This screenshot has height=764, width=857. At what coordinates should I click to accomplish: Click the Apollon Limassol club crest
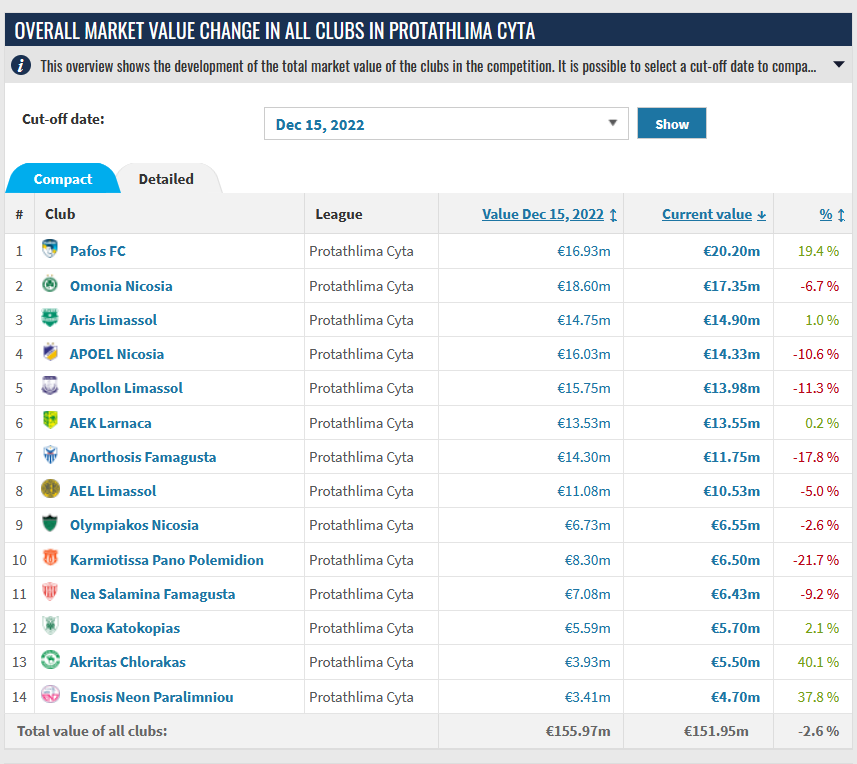pos(50,386)
